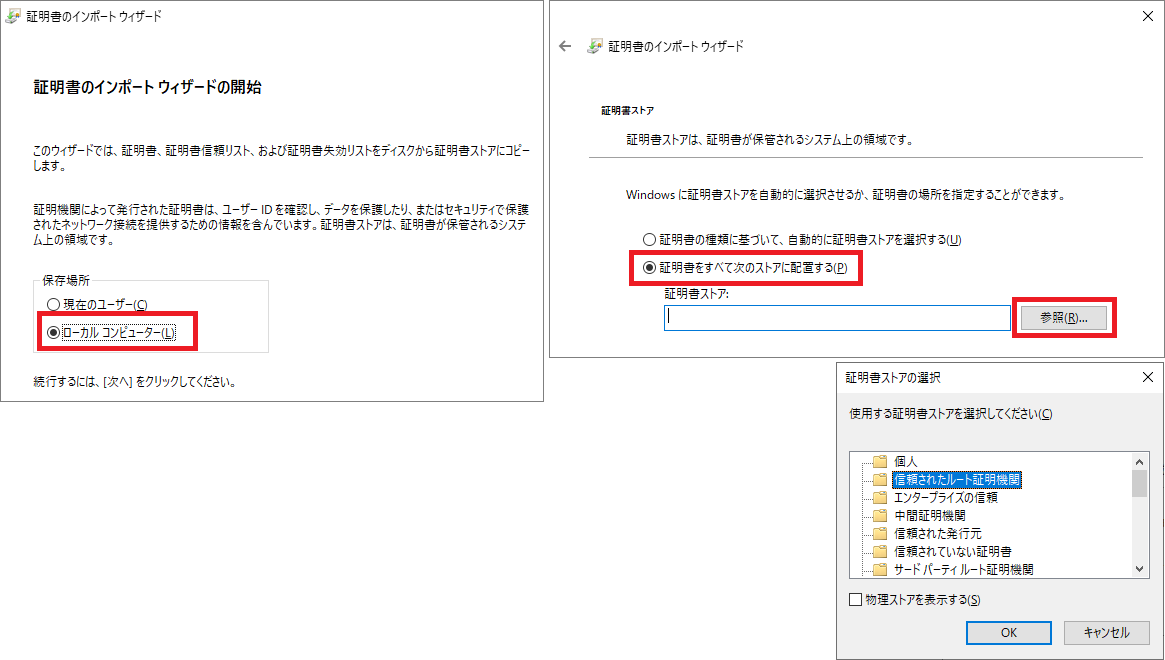Click the 信頼されていない証明書 folder icon

[880, 551]
